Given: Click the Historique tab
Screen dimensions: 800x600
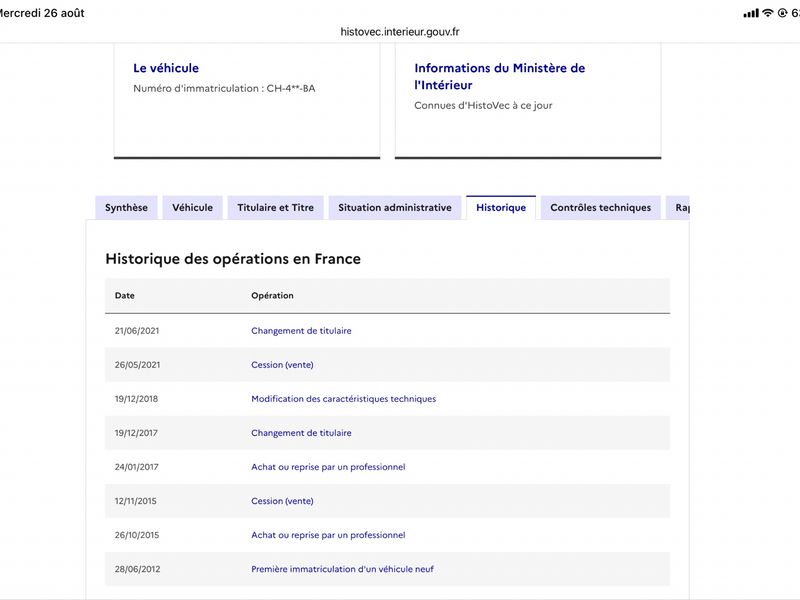Looking at the screenshot, I should (501, 208).
